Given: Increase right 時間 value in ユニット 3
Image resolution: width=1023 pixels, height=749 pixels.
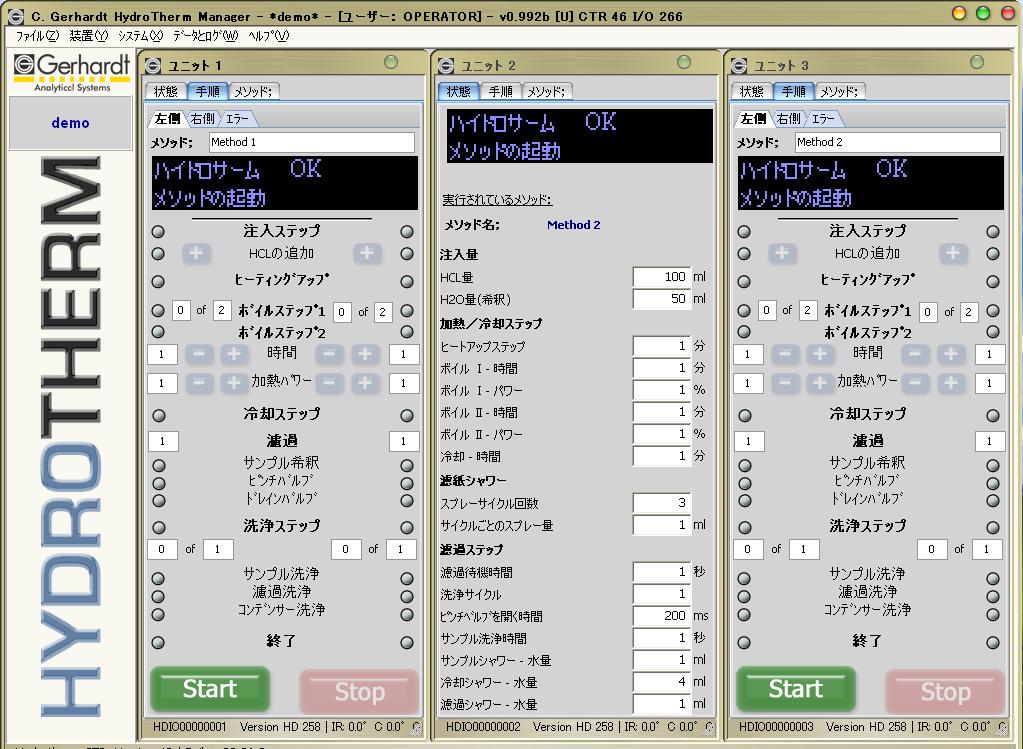Looking at the screenshot, I should pos(951,354).
